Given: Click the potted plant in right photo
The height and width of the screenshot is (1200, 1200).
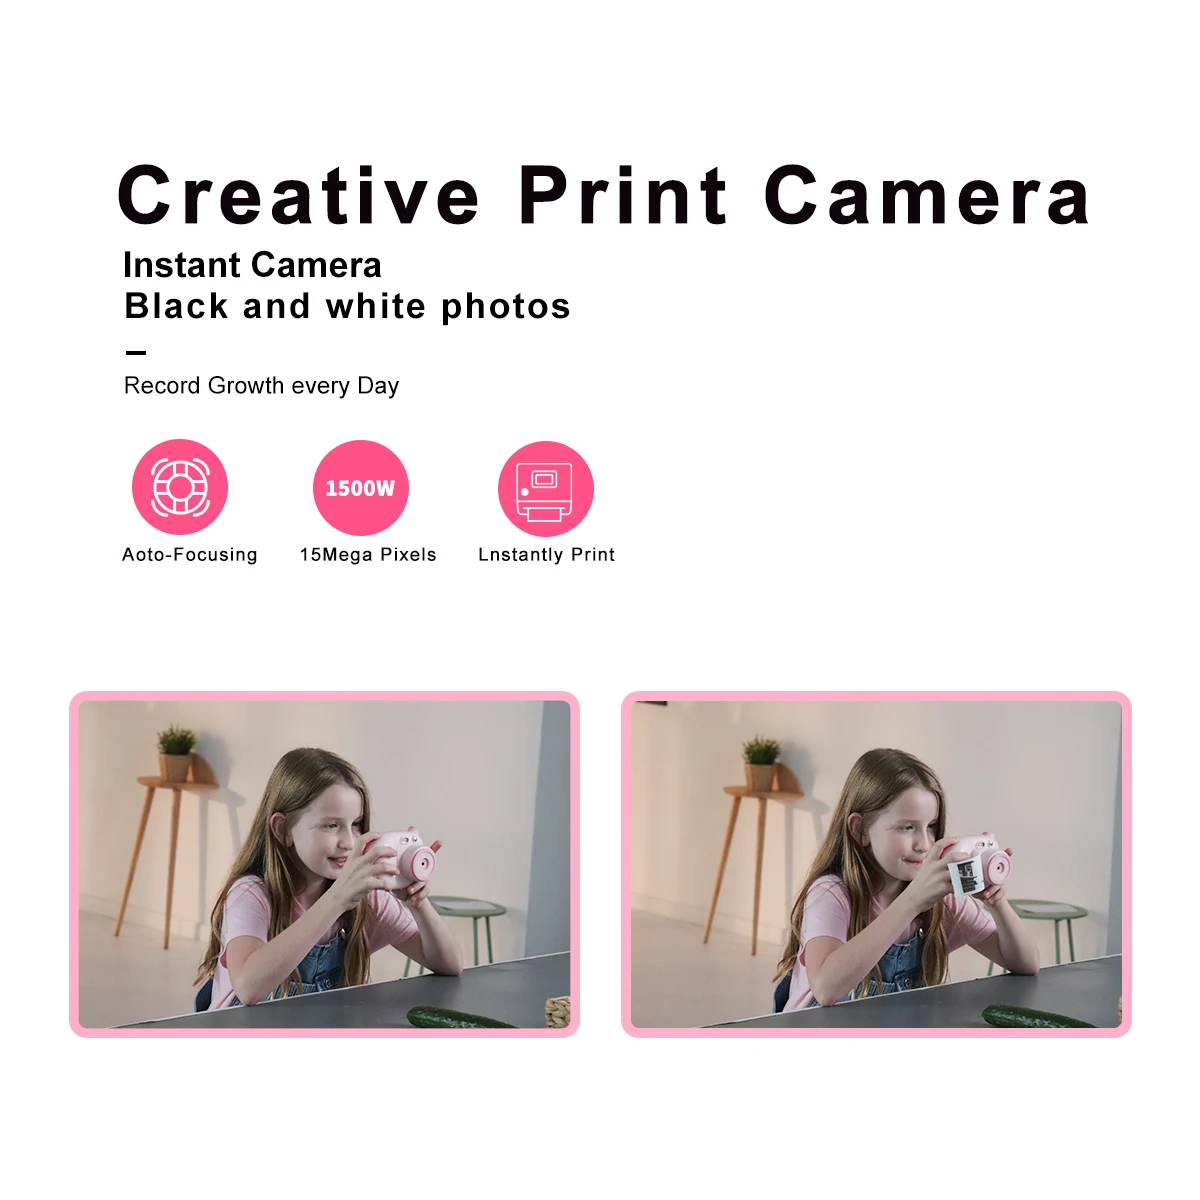Looking at the screenshot, I should tap(761, 764).
